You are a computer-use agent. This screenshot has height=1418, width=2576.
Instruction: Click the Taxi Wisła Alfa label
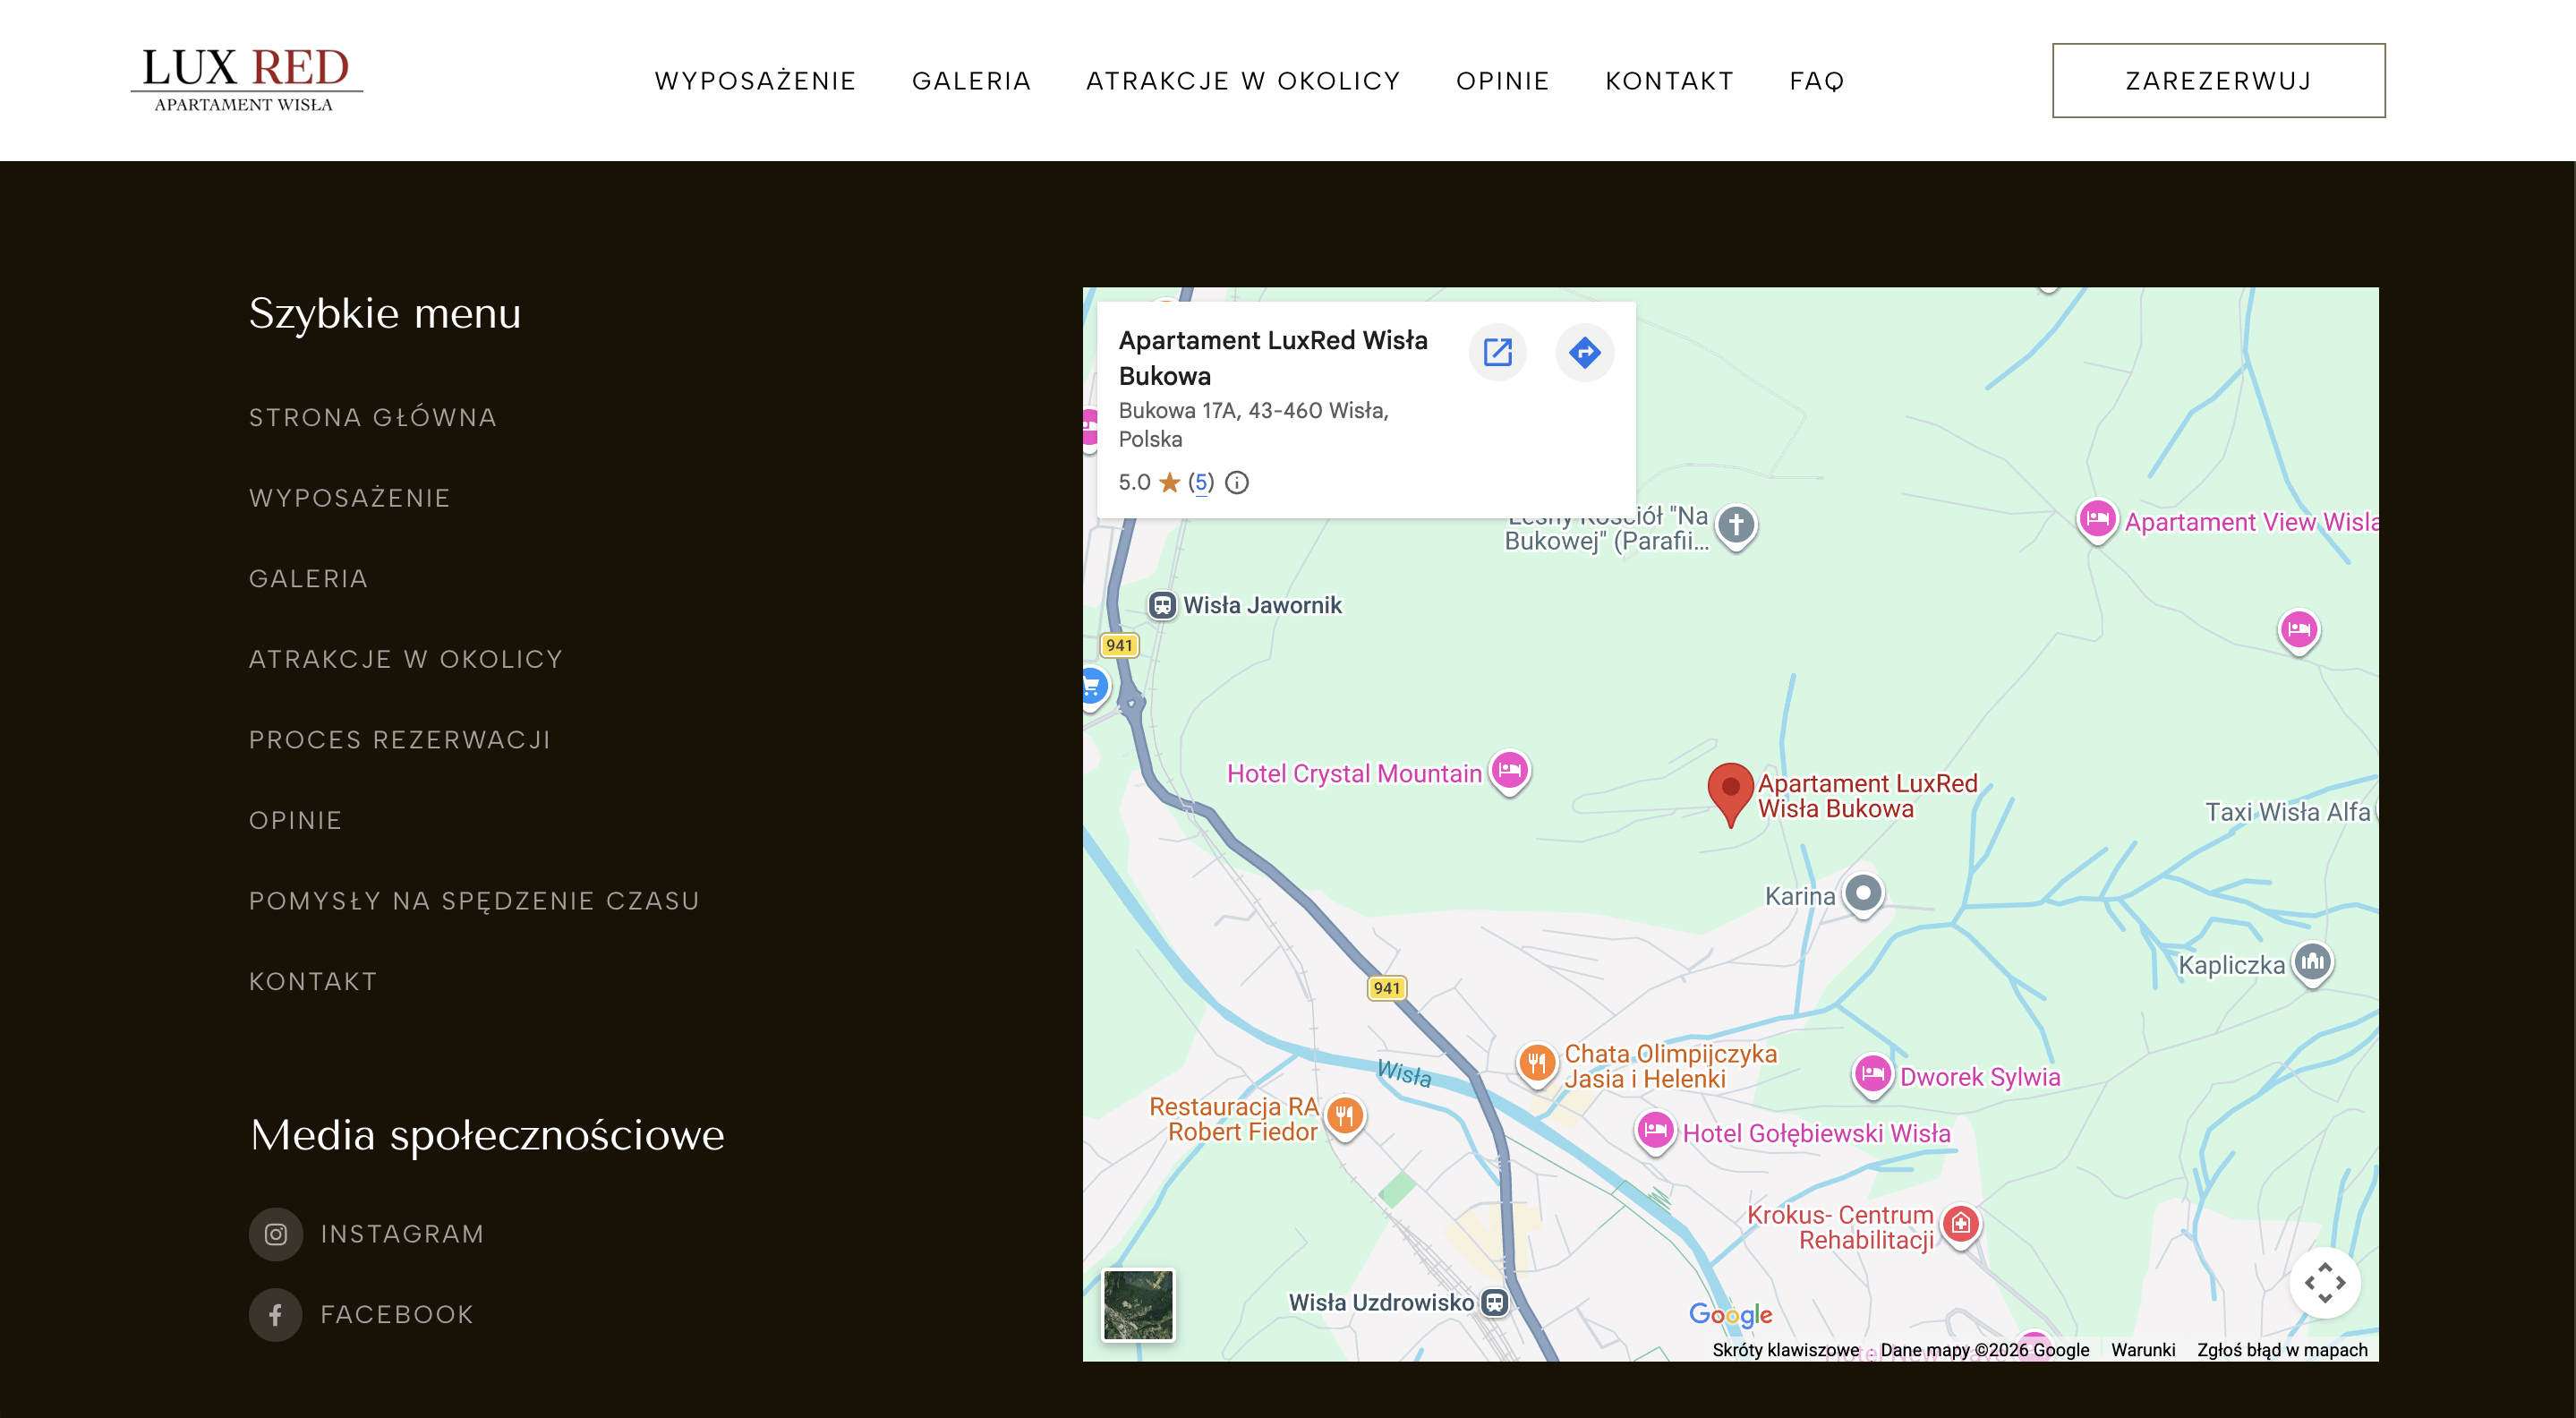2288,812
